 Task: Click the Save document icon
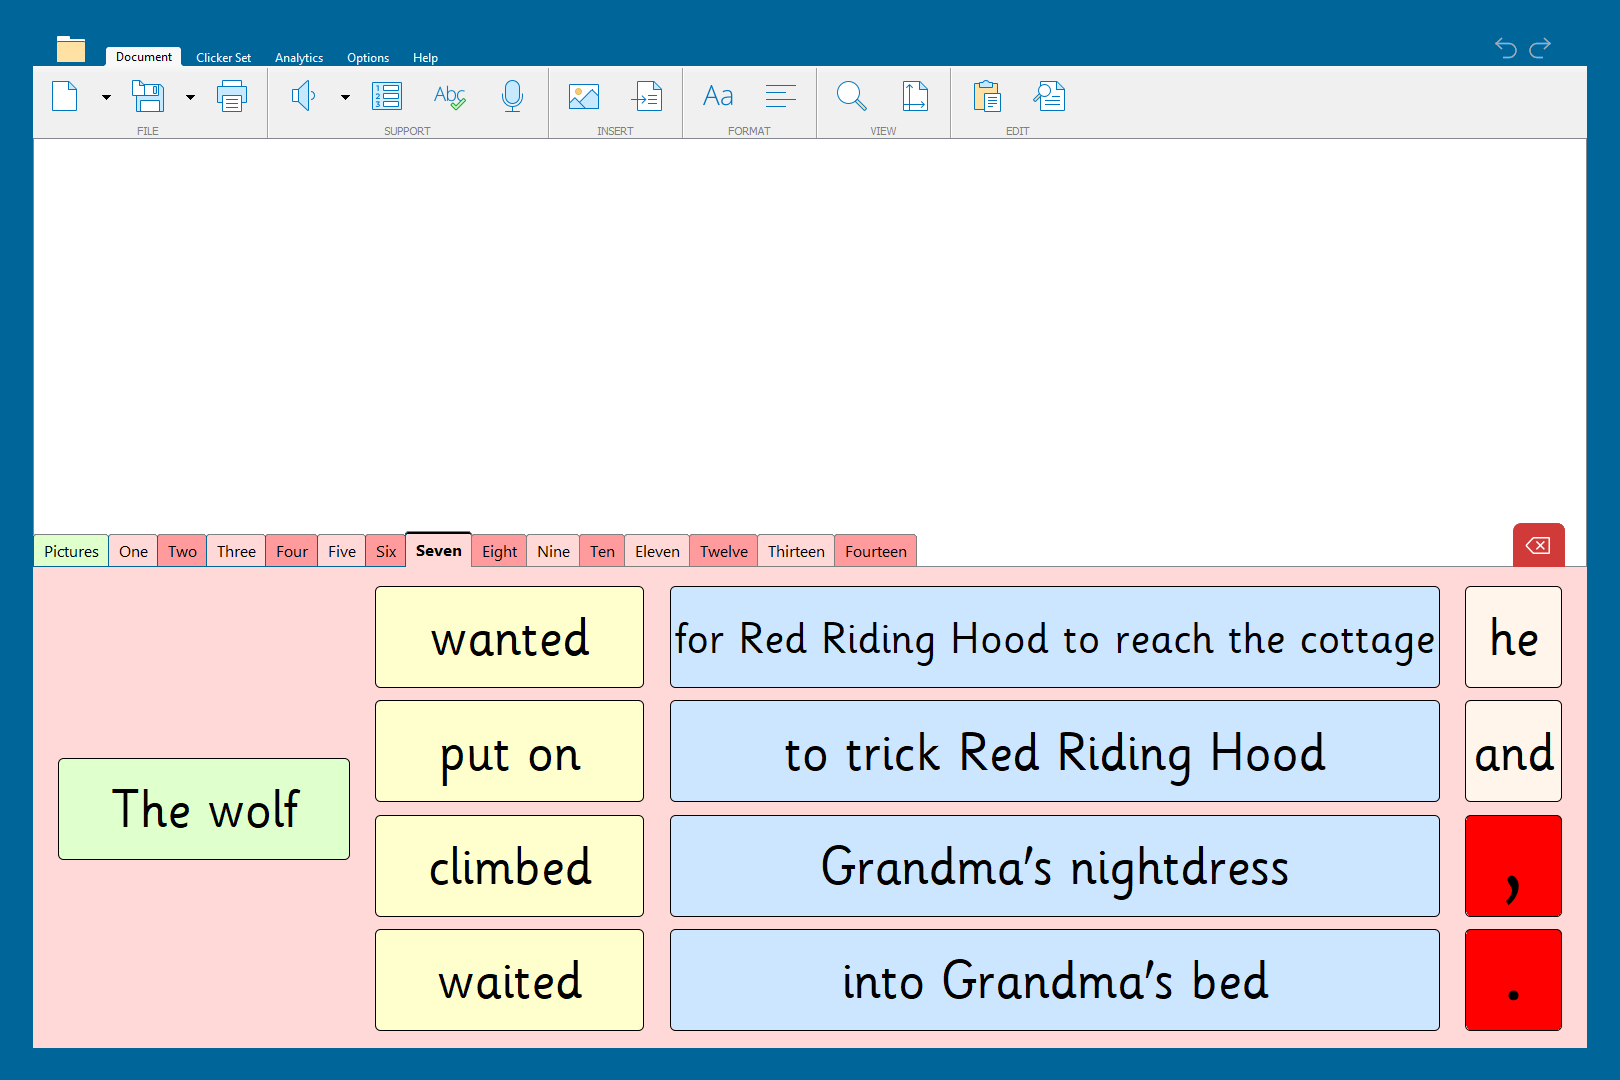pos(148,97)
